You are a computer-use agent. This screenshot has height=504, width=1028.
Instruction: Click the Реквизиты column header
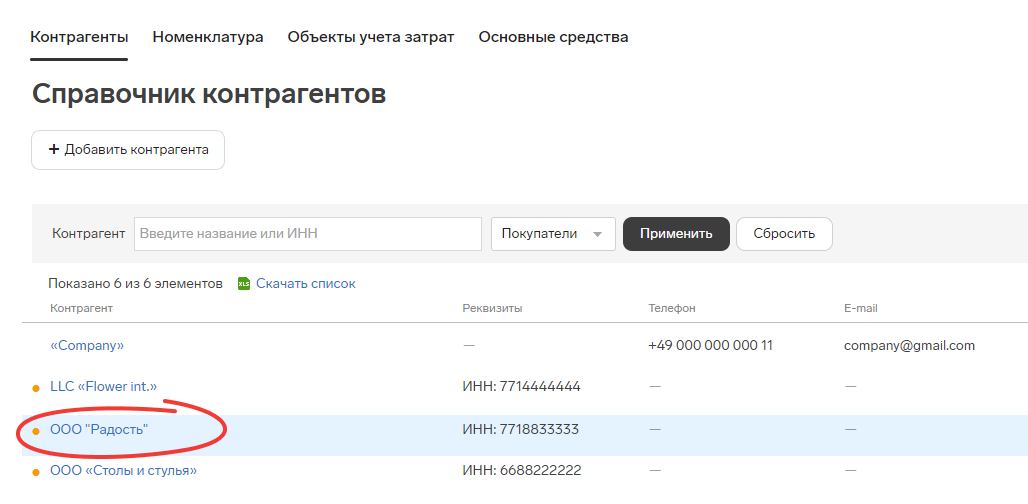pos(492,308)
